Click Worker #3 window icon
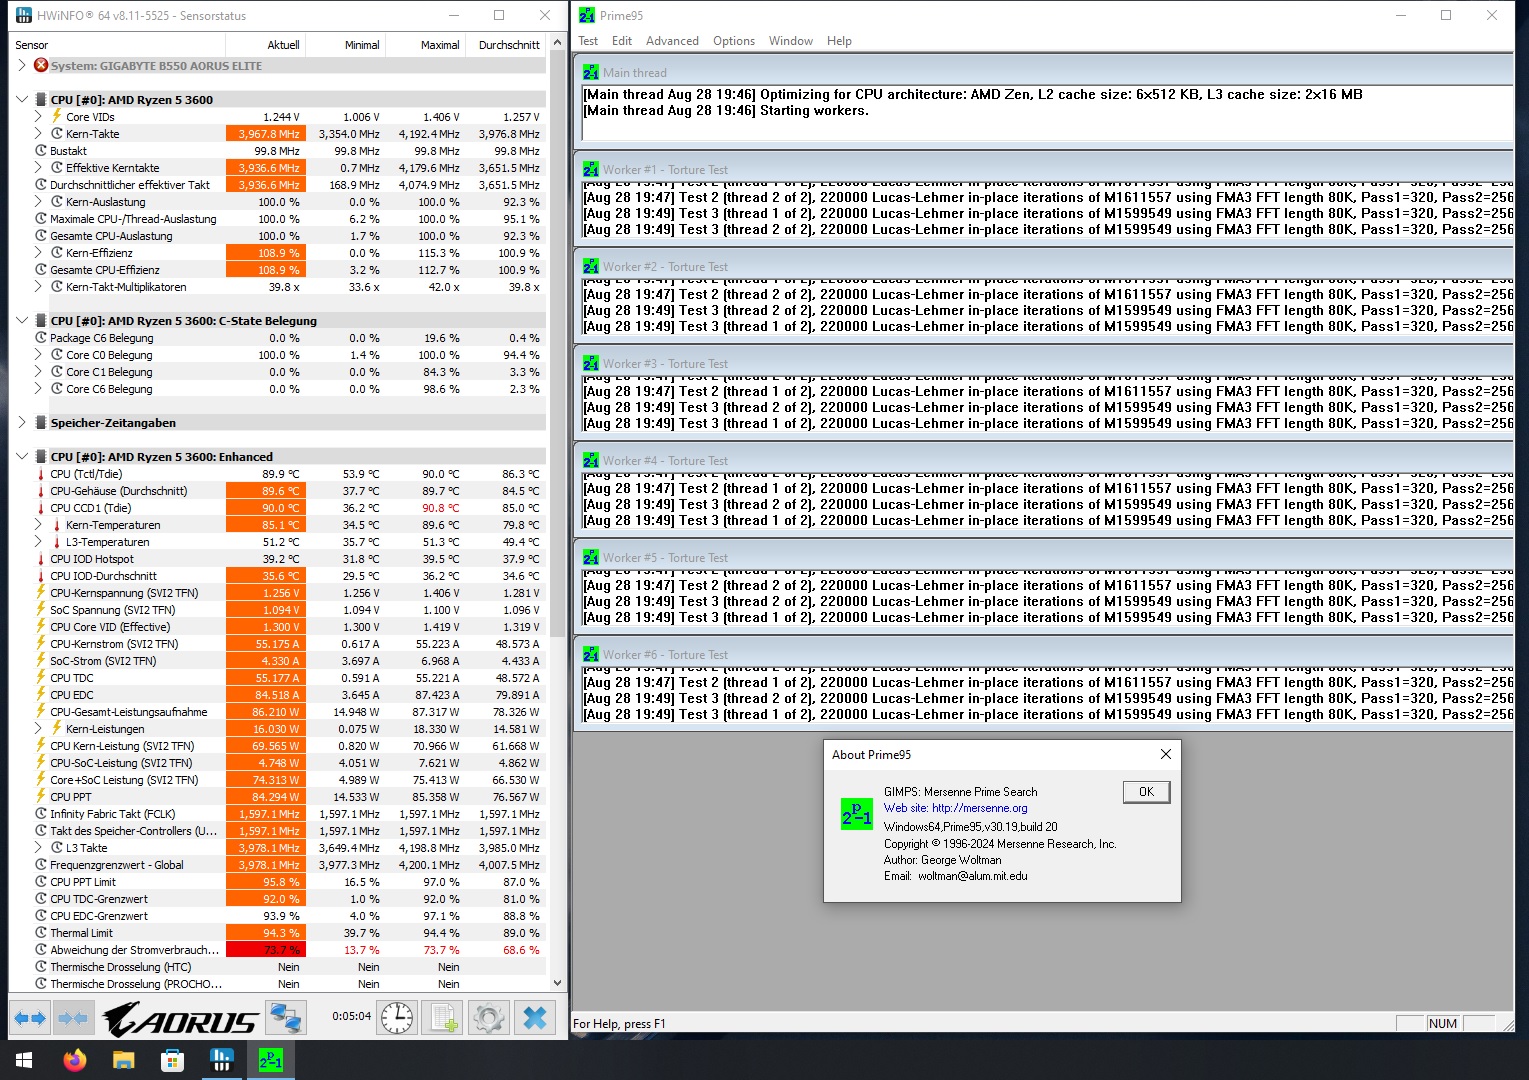This screenshot has height=1080, width=1529. tap(591, 363)
